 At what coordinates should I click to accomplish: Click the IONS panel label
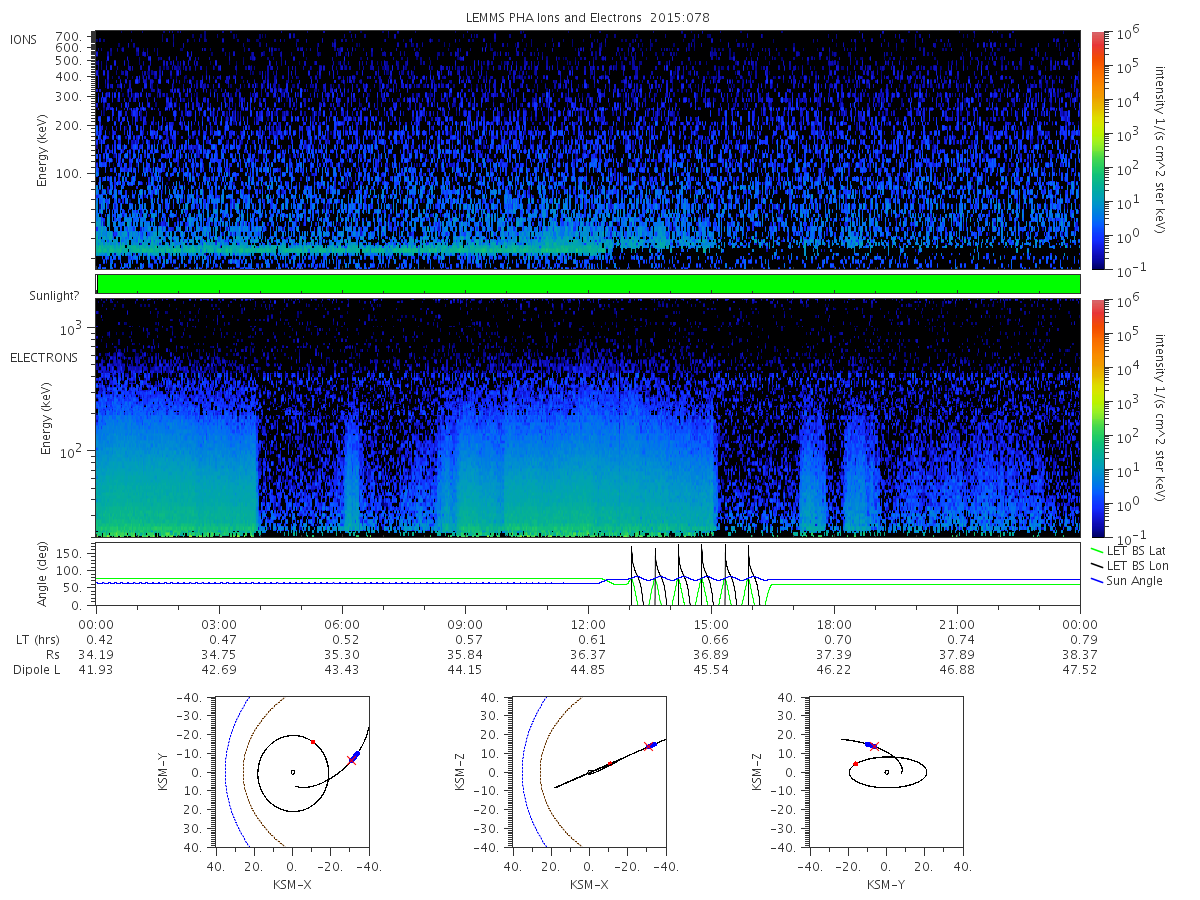point(25,39)
